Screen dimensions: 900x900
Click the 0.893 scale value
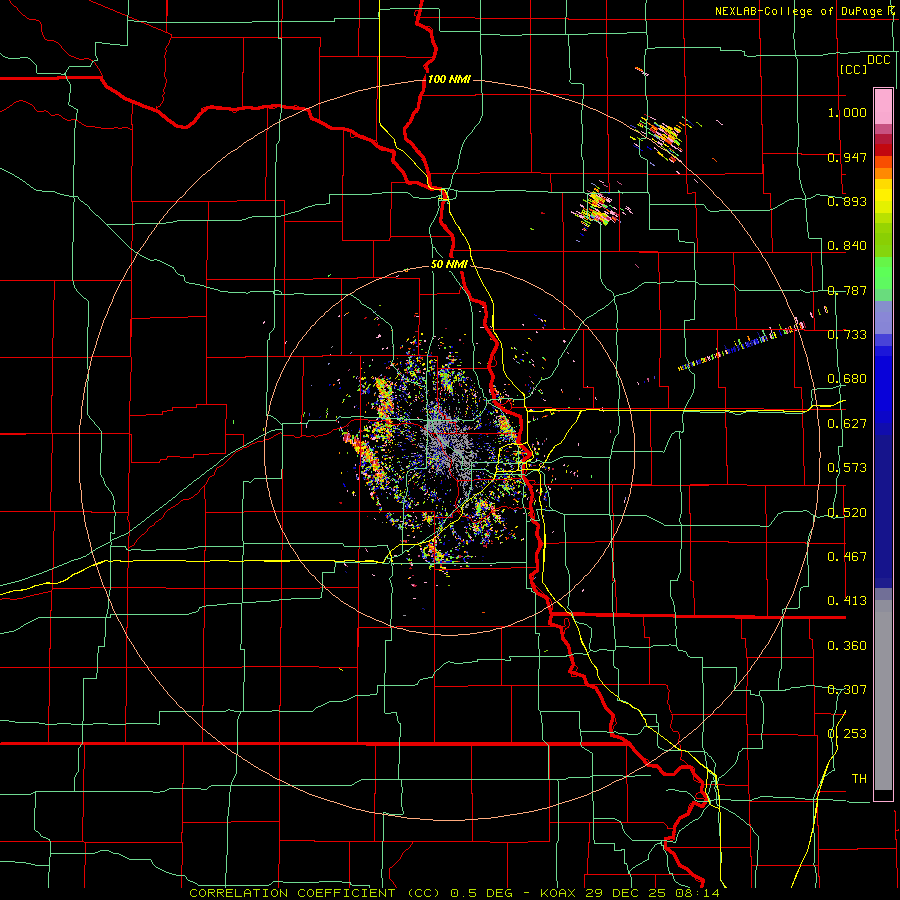(847, 201)
